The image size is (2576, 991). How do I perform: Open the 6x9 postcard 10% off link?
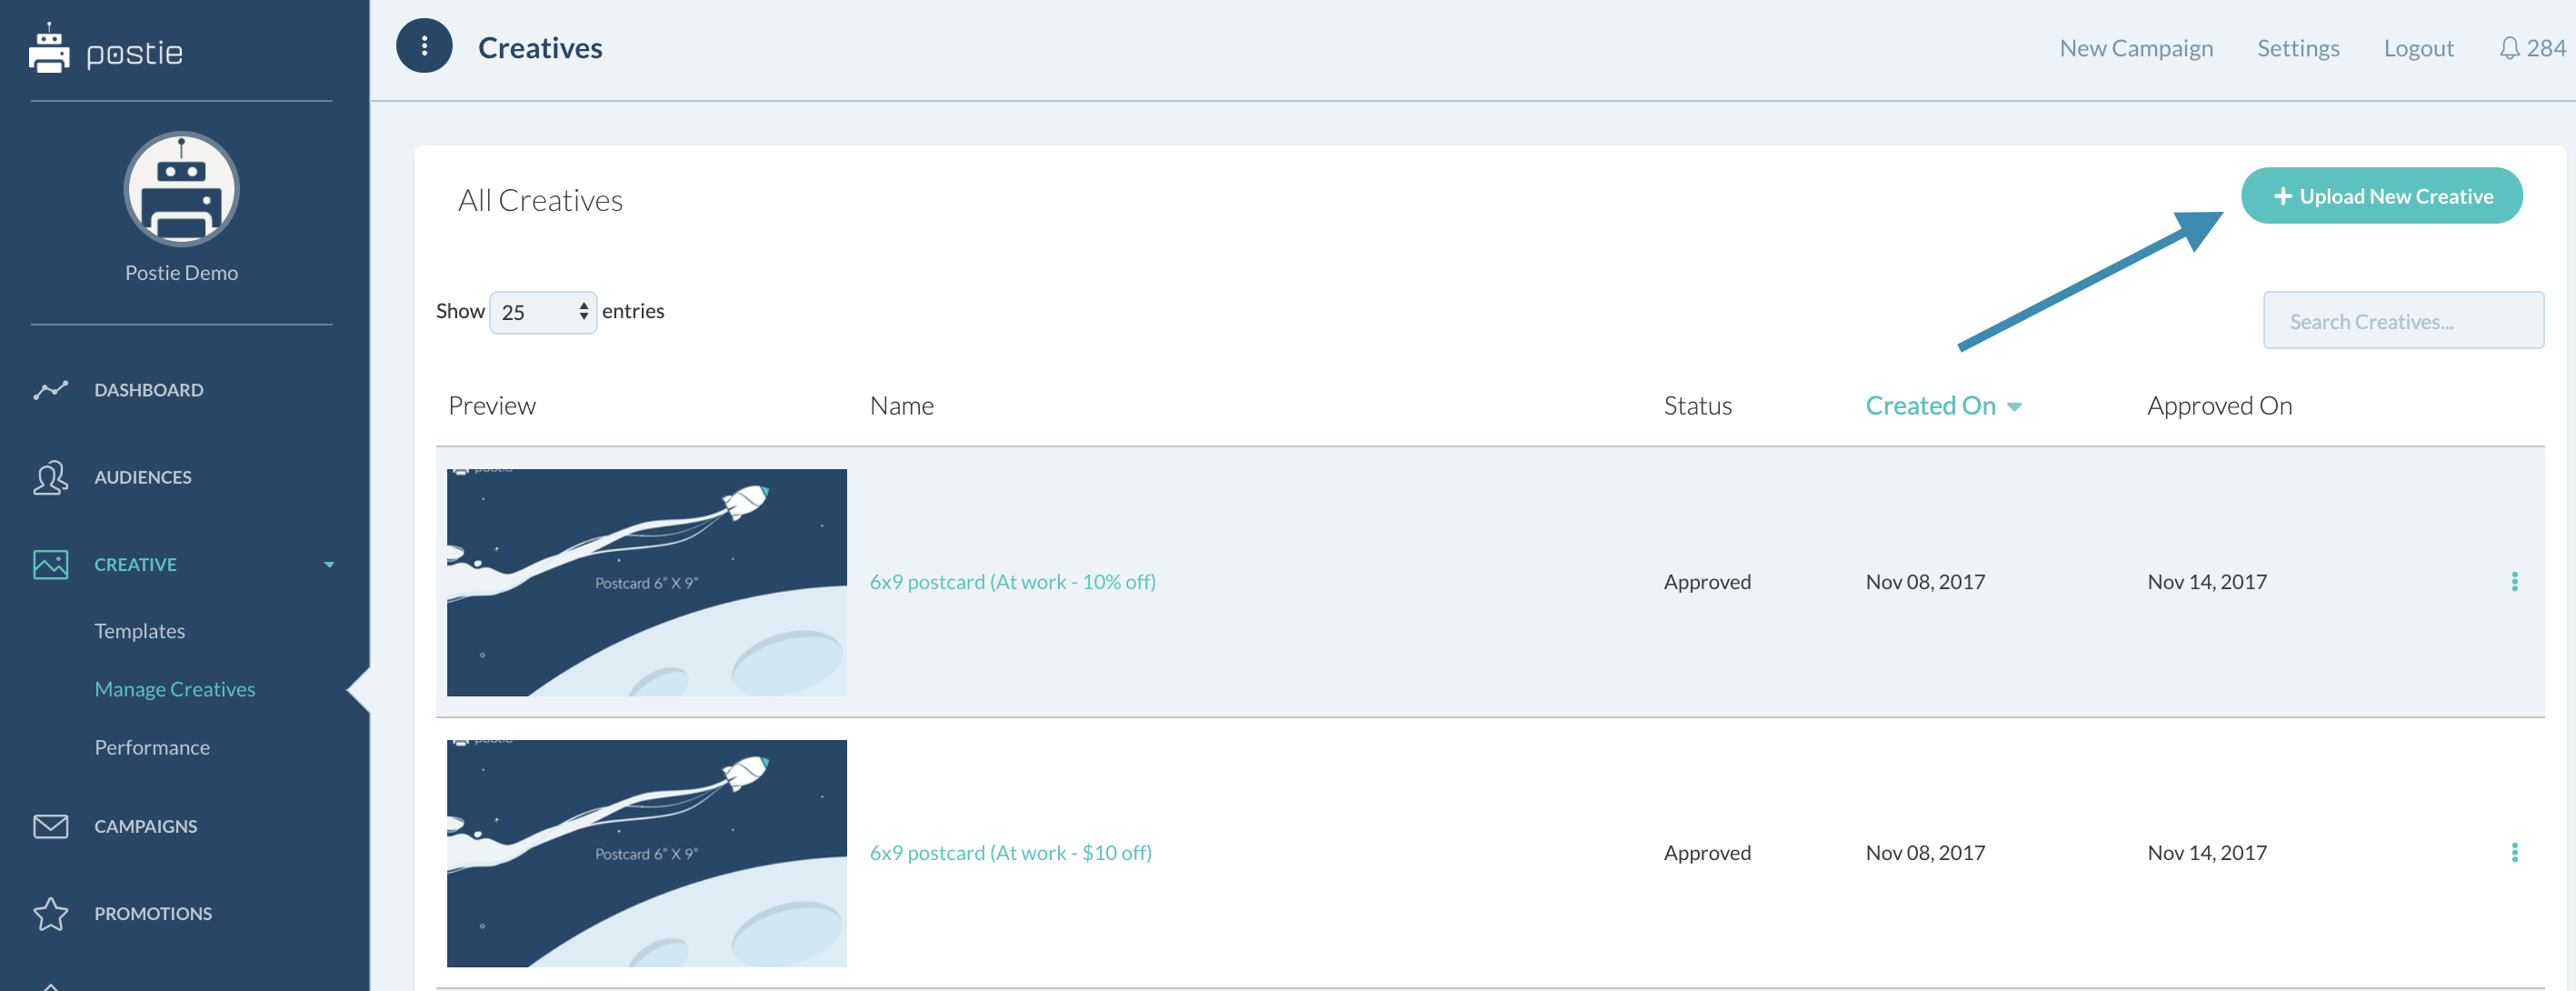(1012, 582)
